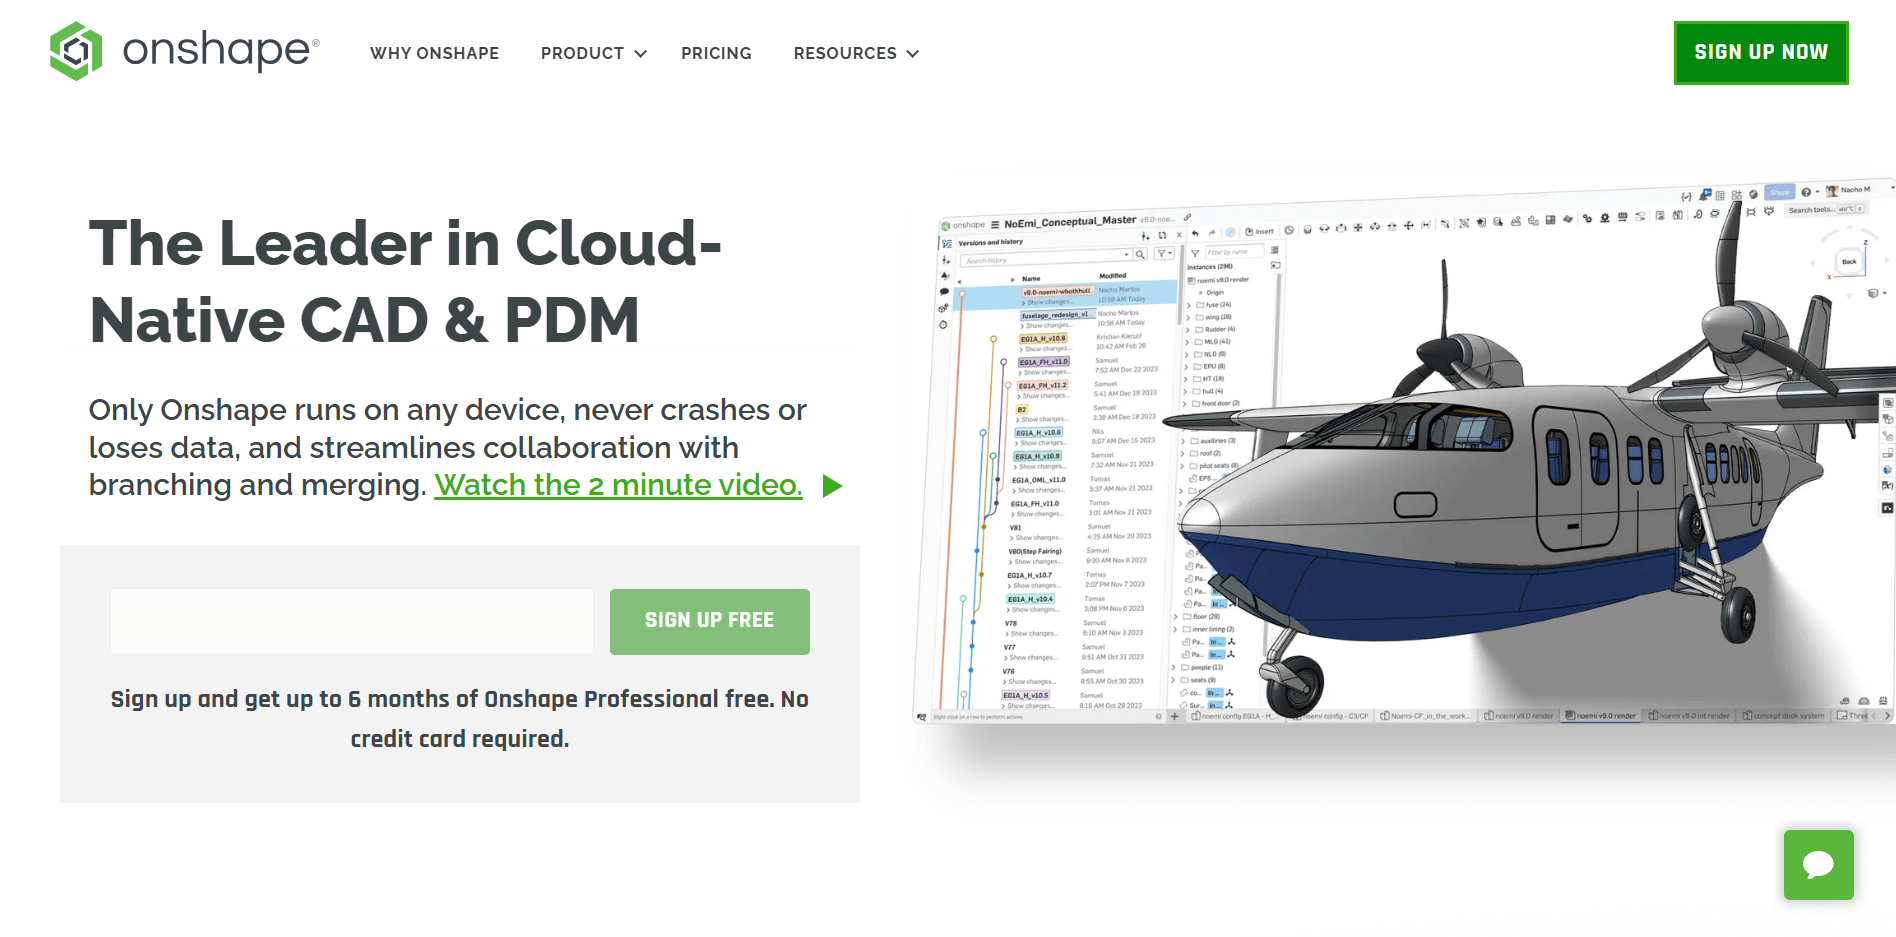Image resolution: width=1896 pixels, height=937 pixels.
Task: Select the EG1A_H_v10.8 version
Action: [x=1043, y=338]
